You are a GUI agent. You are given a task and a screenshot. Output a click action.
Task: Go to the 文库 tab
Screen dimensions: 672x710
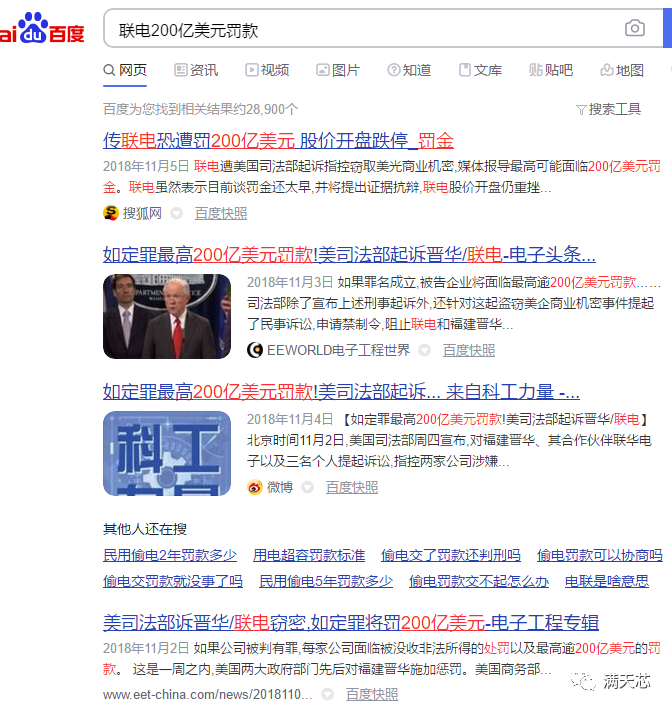coord(480,70)
